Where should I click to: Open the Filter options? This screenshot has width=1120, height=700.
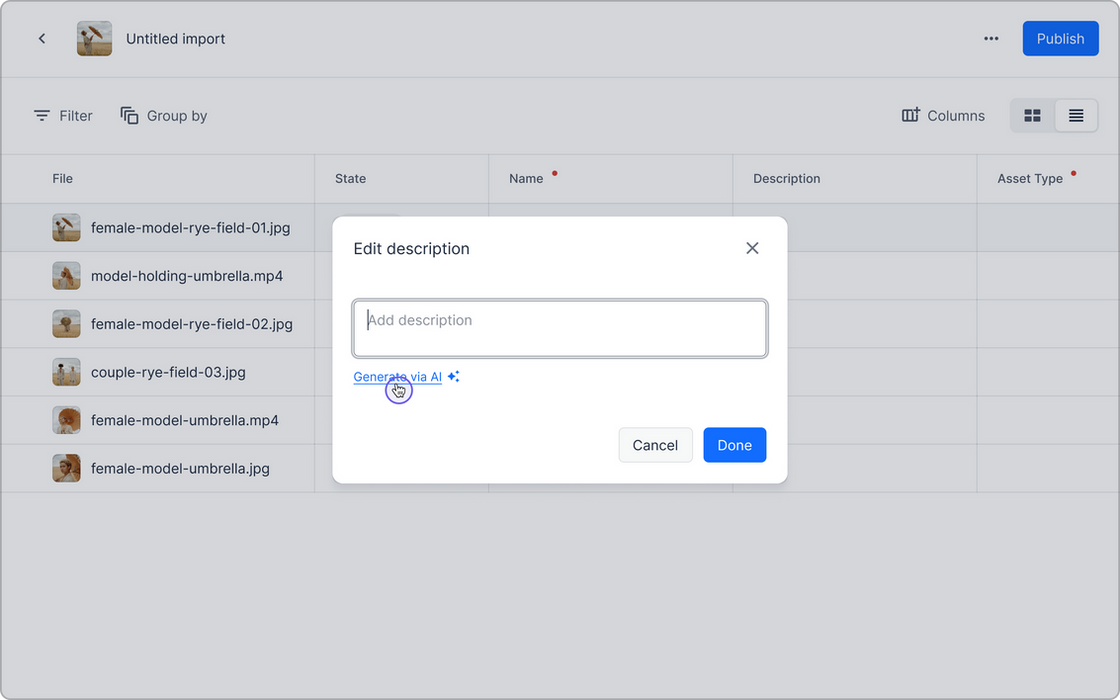[63, 116]
